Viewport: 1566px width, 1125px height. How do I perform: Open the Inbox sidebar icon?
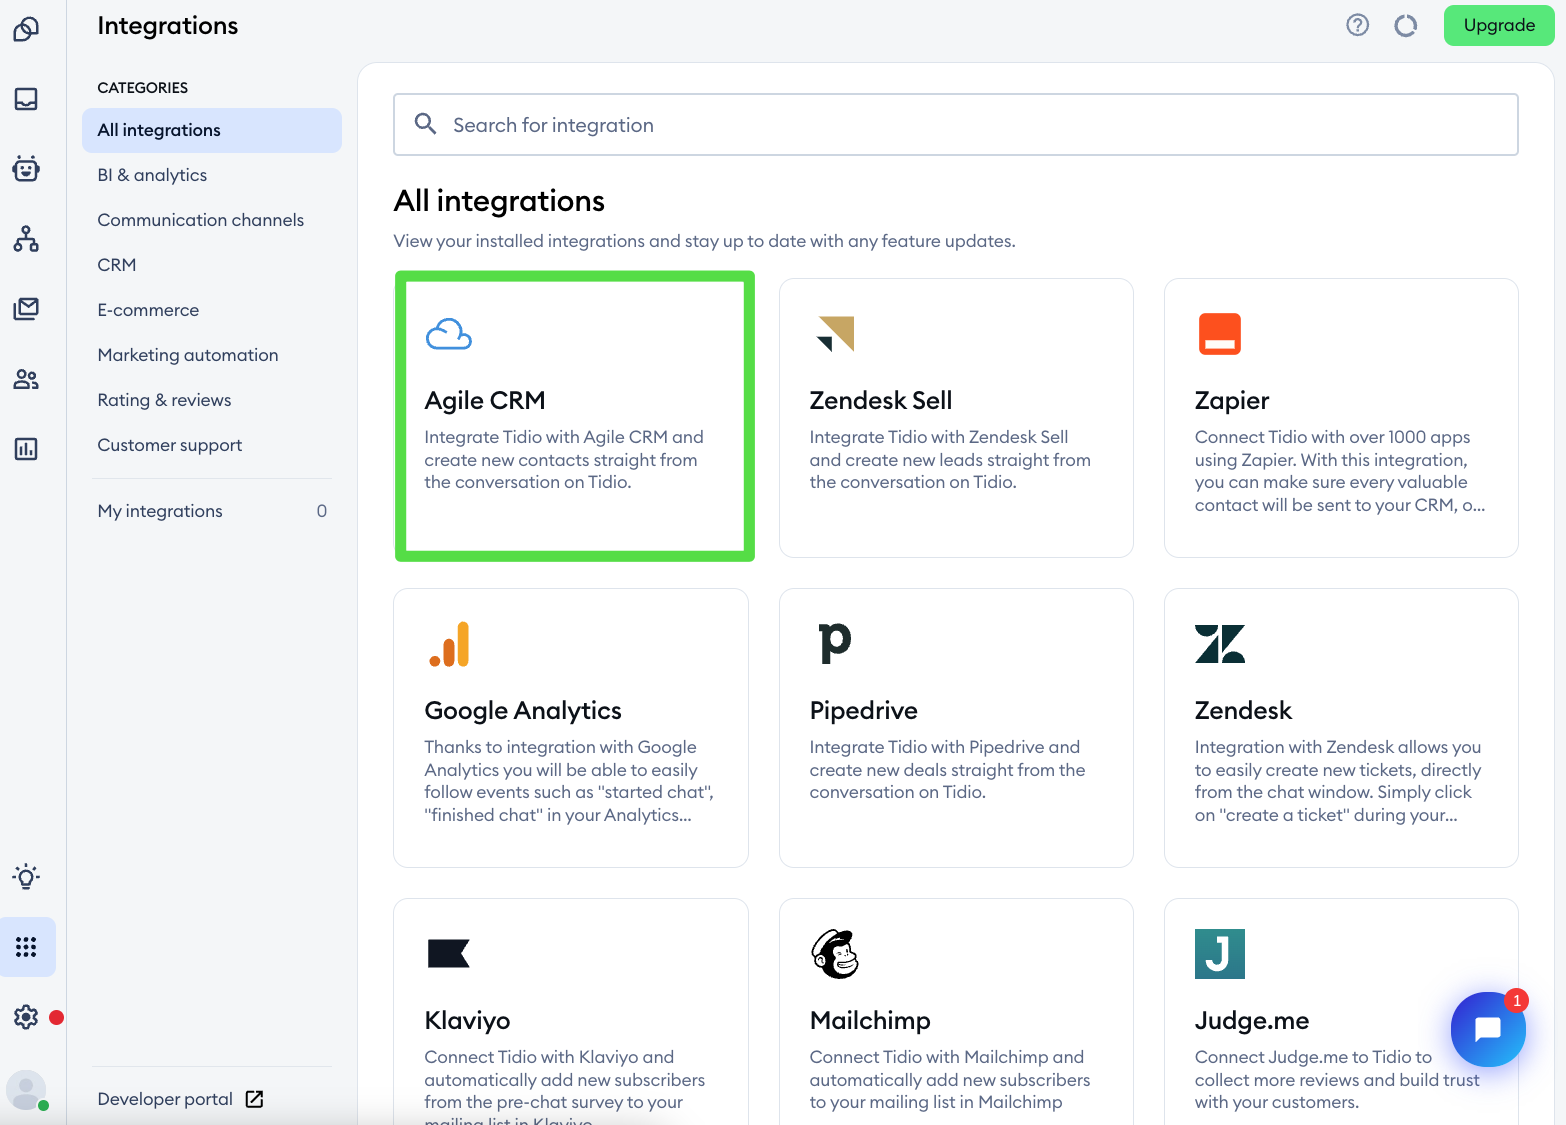coord(26,99)
